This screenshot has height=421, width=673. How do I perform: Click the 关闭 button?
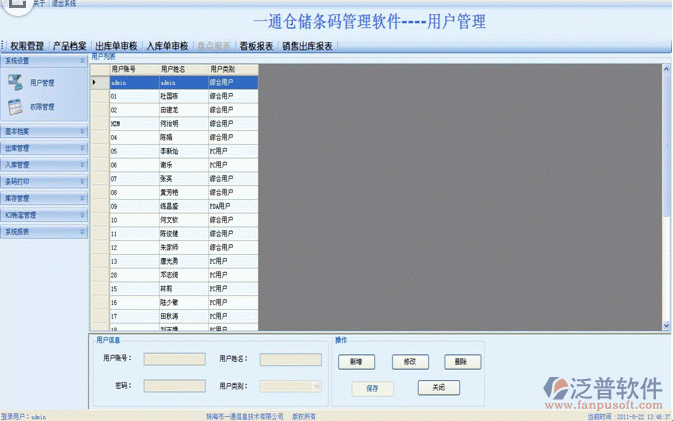coord(438,387)
